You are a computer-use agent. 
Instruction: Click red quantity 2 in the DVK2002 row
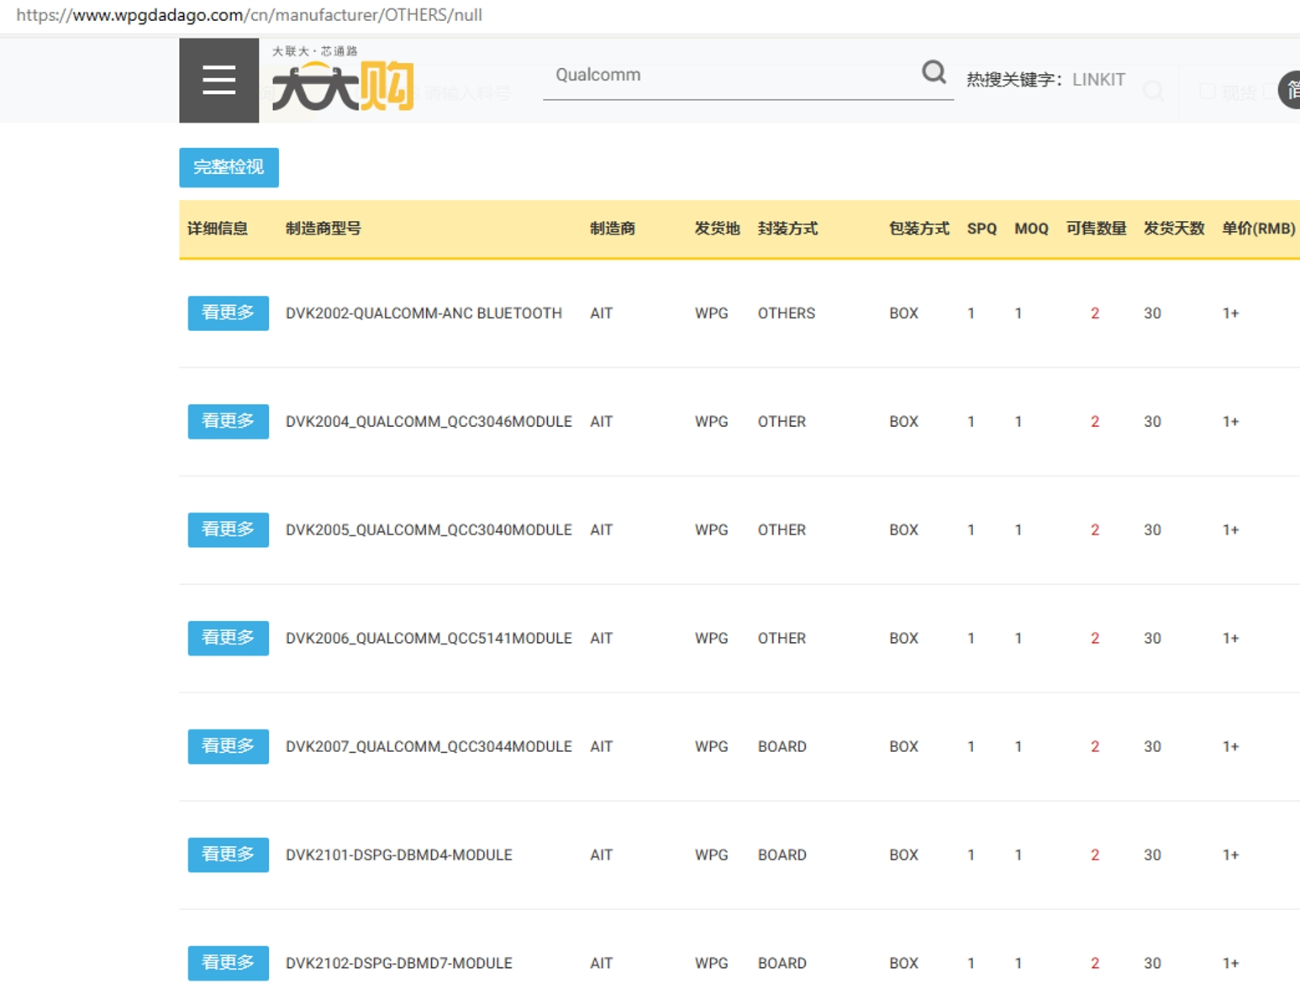(1095, 314)
